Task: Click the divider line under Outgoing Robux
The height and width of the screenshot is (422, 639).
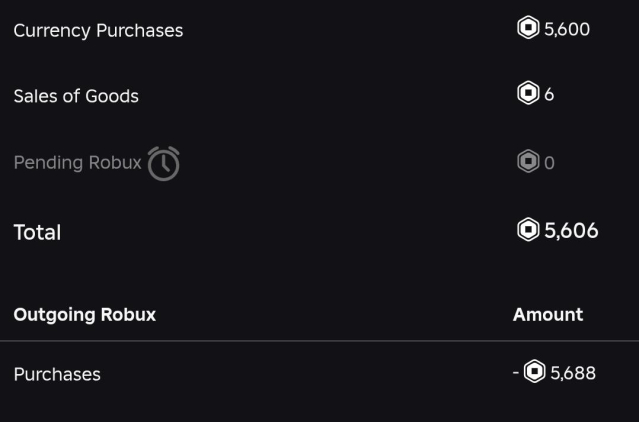Action: [319, 341]
